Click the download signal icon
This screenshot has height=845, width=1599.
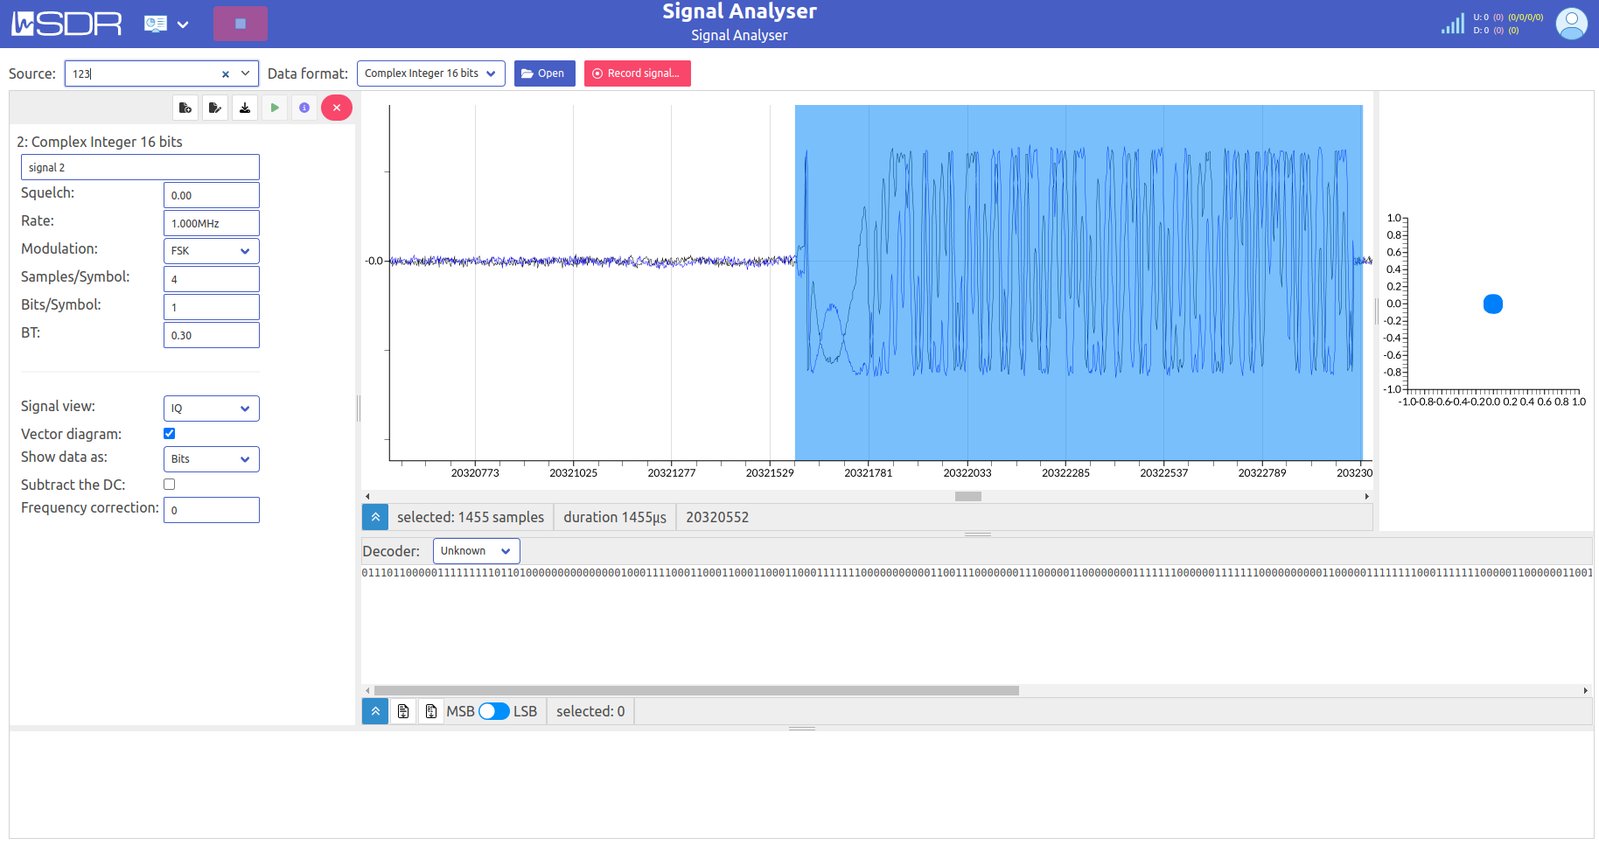pos(244,108)
